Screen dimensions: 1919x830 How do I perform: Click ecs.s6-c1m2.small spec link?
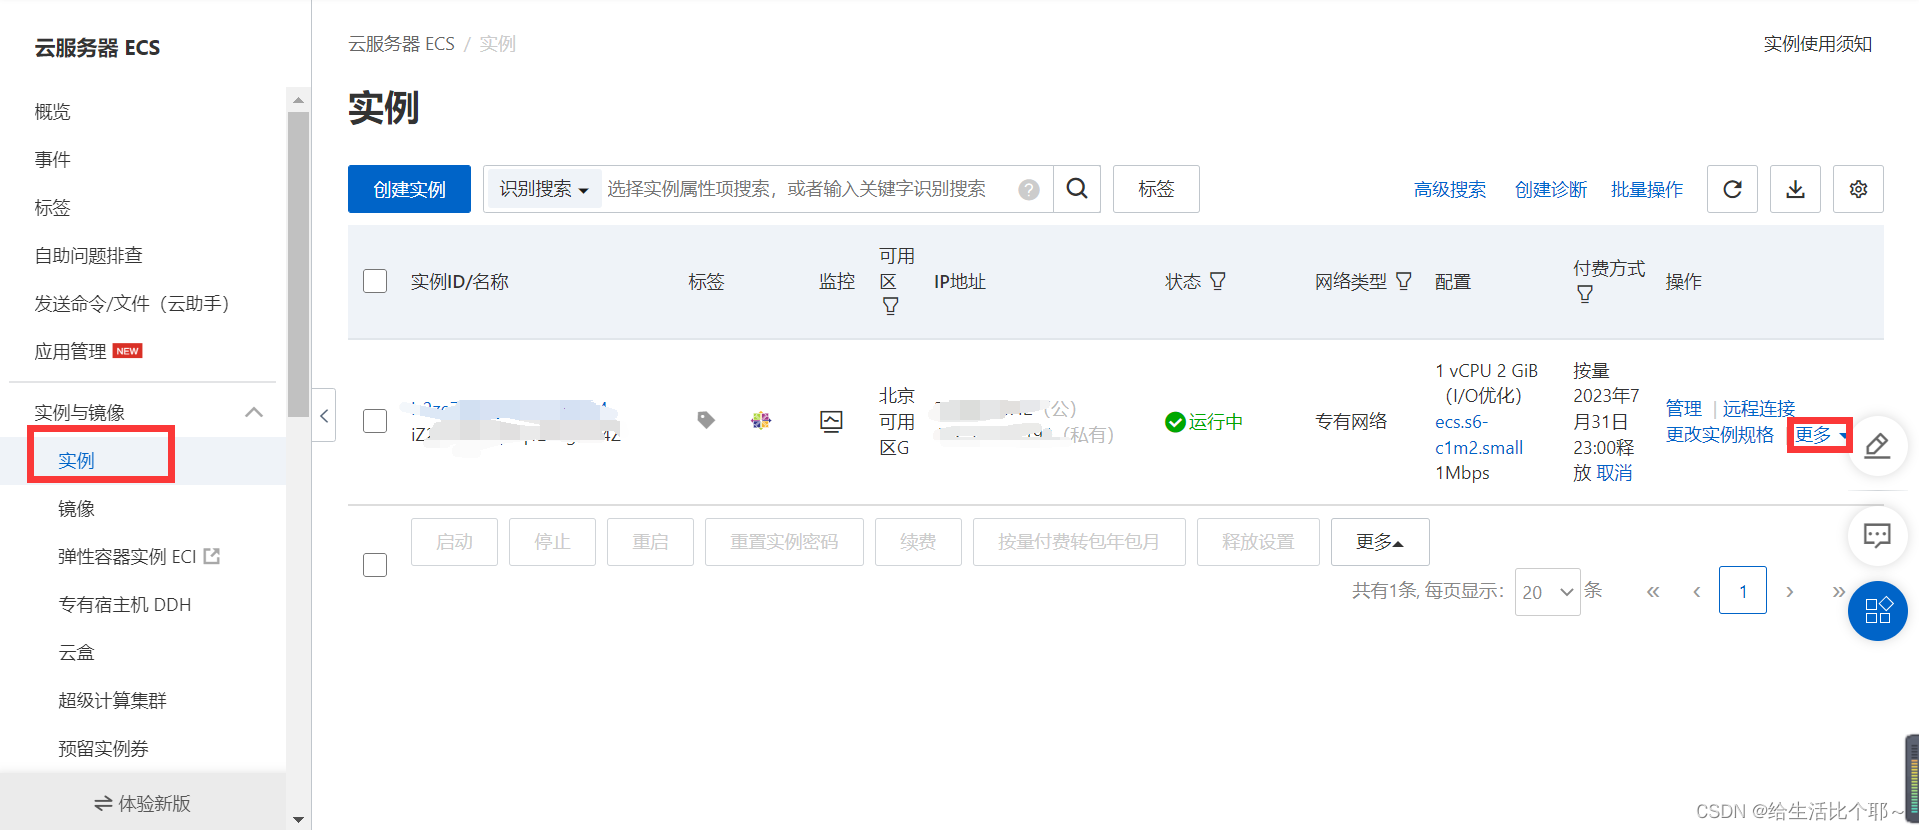click(1479, 435)
